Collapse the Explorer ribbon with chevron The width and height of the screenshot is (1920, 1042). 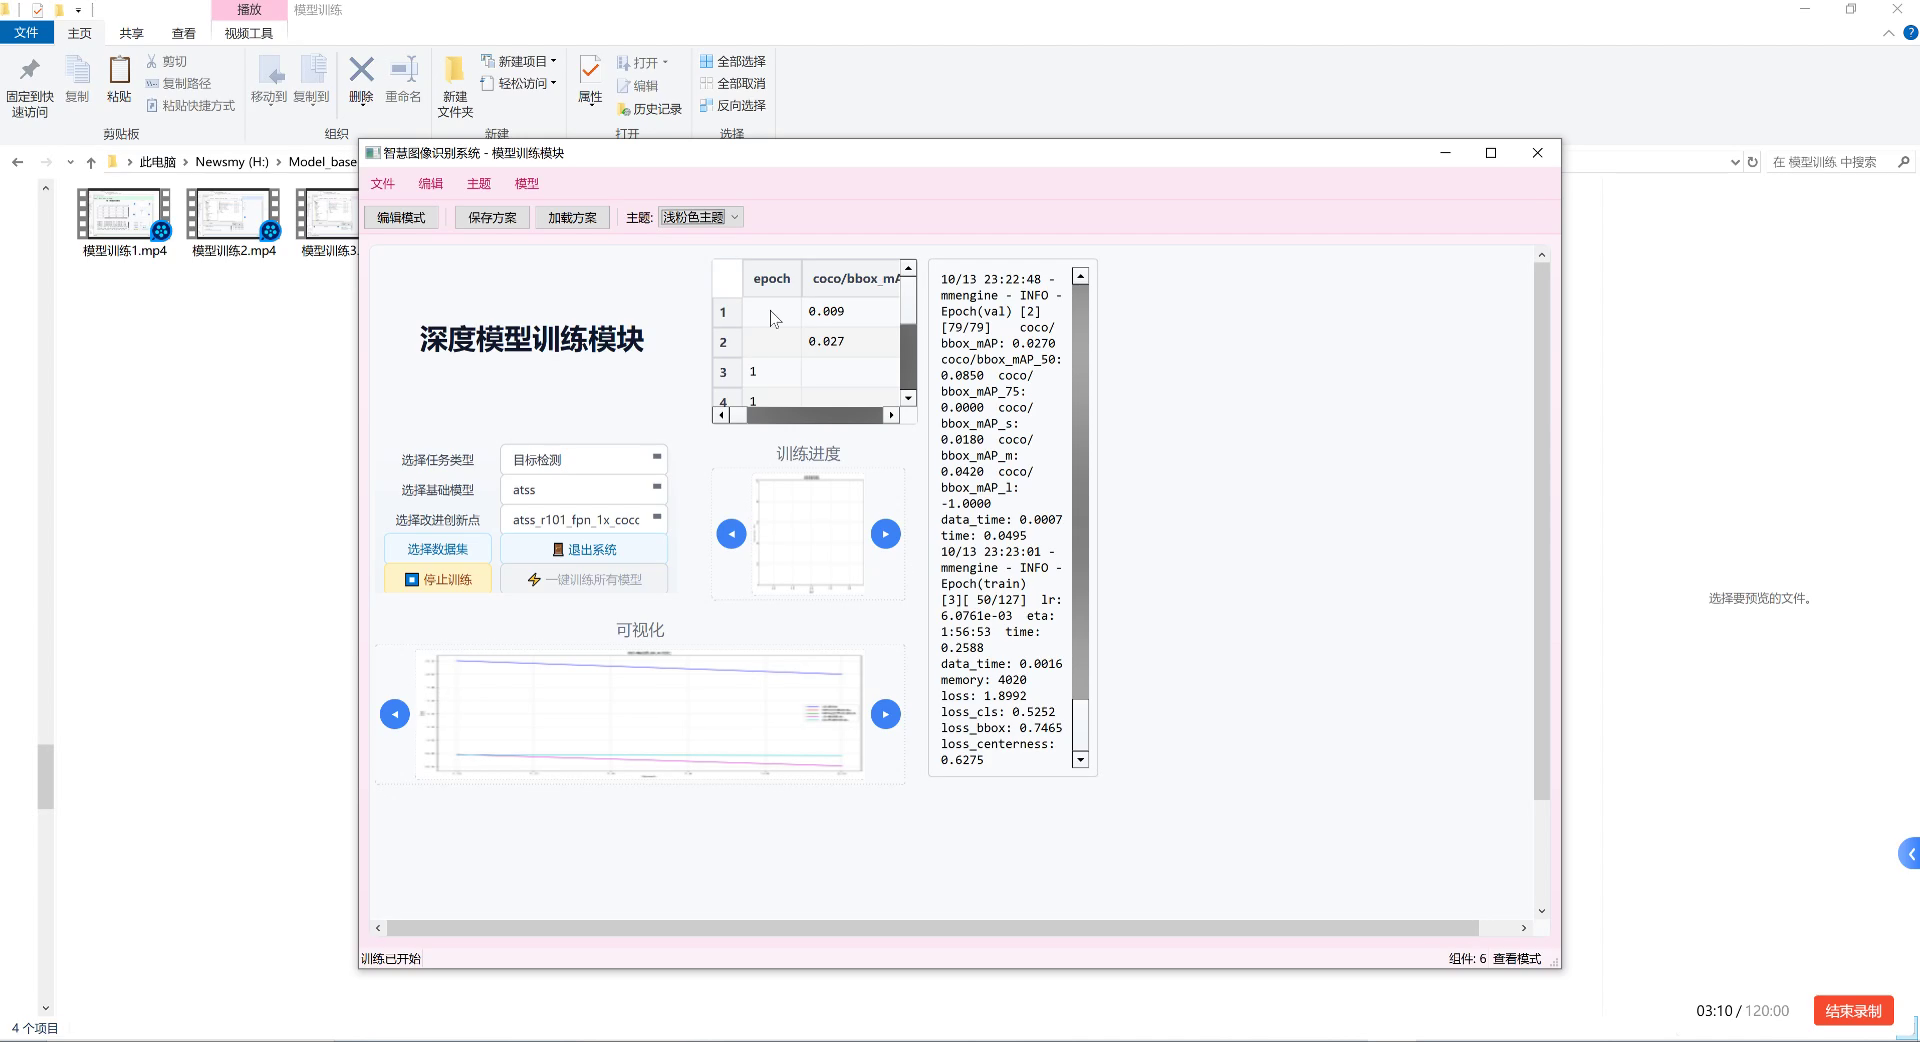pos(1888,33)
